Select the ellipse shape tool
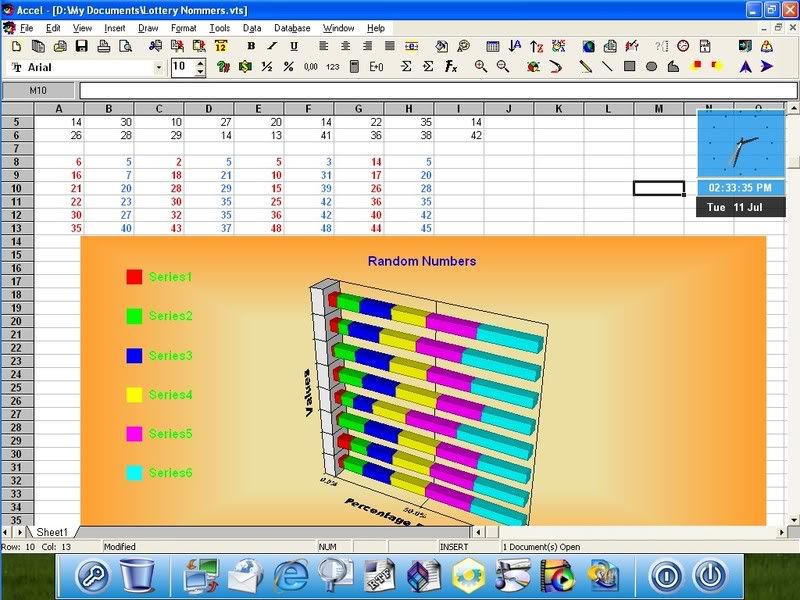The width and height of the screenshot is (800, 600). (651, 66)
